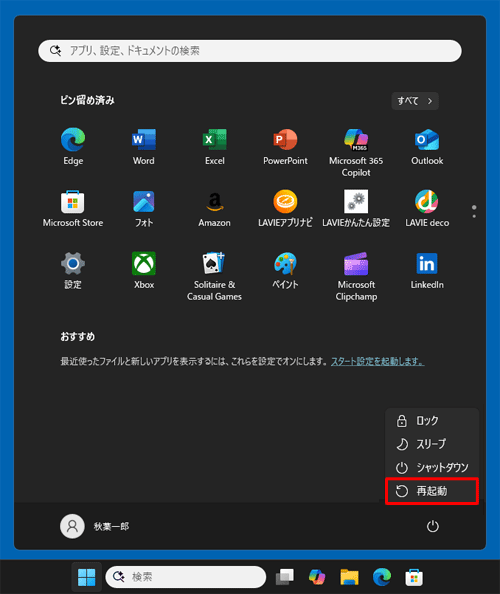Open Copilot from the taskbar

tap(317, 577)
